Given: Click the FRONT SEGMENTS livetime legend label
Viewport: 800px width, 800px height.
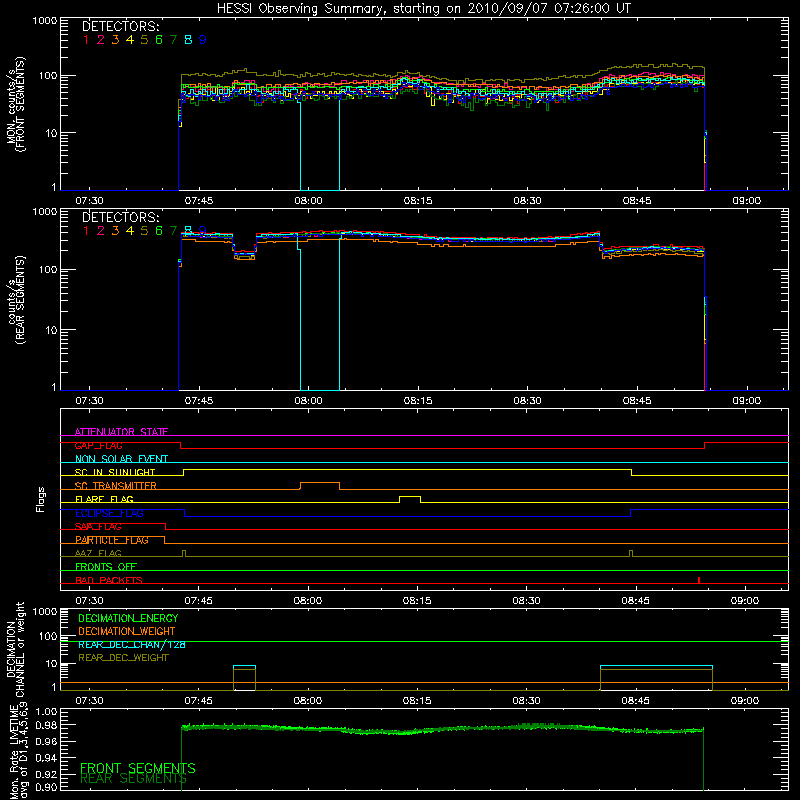Looking at the screenshot, I should pos(138,768).
